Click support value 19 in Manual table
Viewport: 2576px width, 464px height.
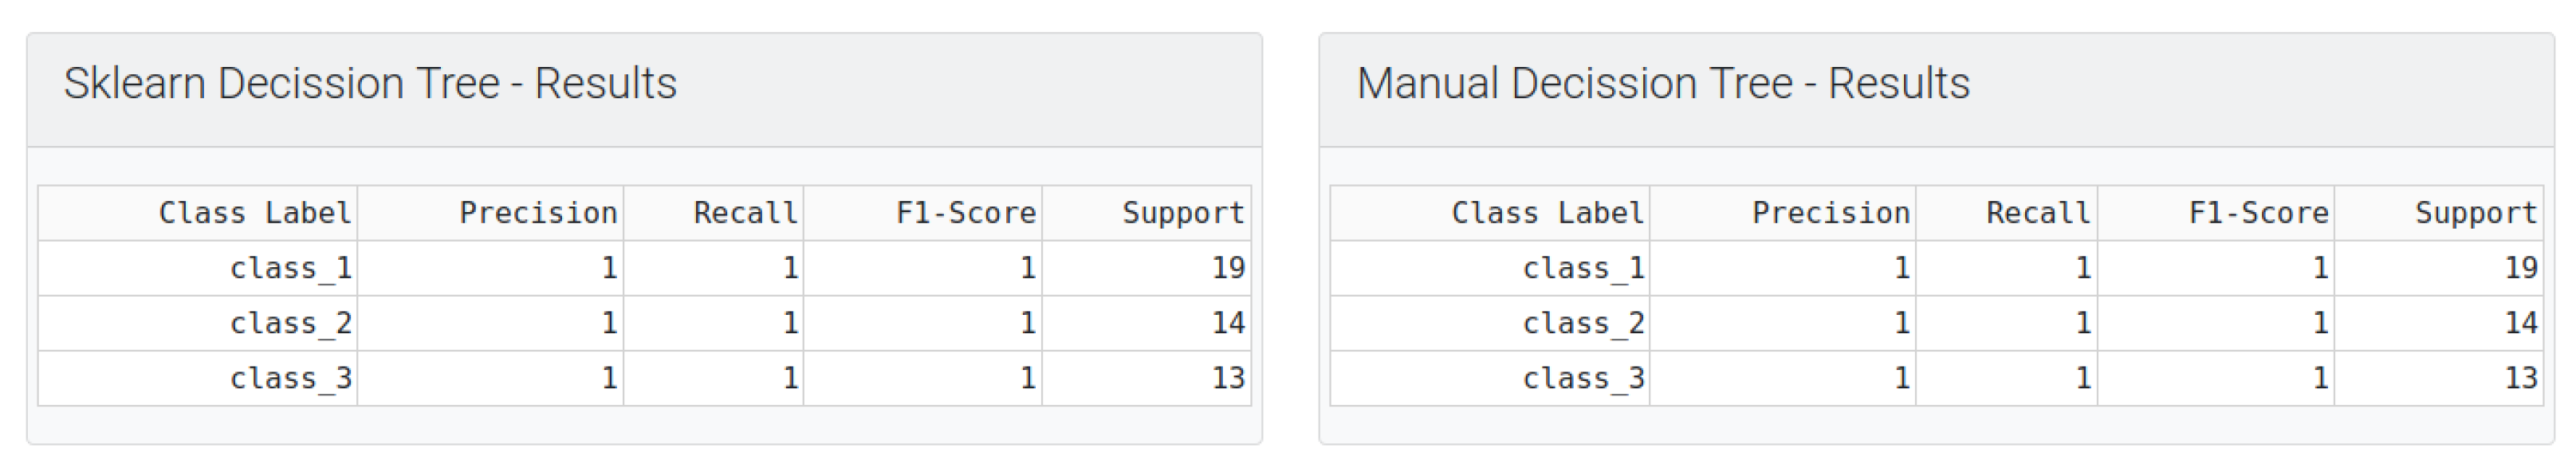2521,268
